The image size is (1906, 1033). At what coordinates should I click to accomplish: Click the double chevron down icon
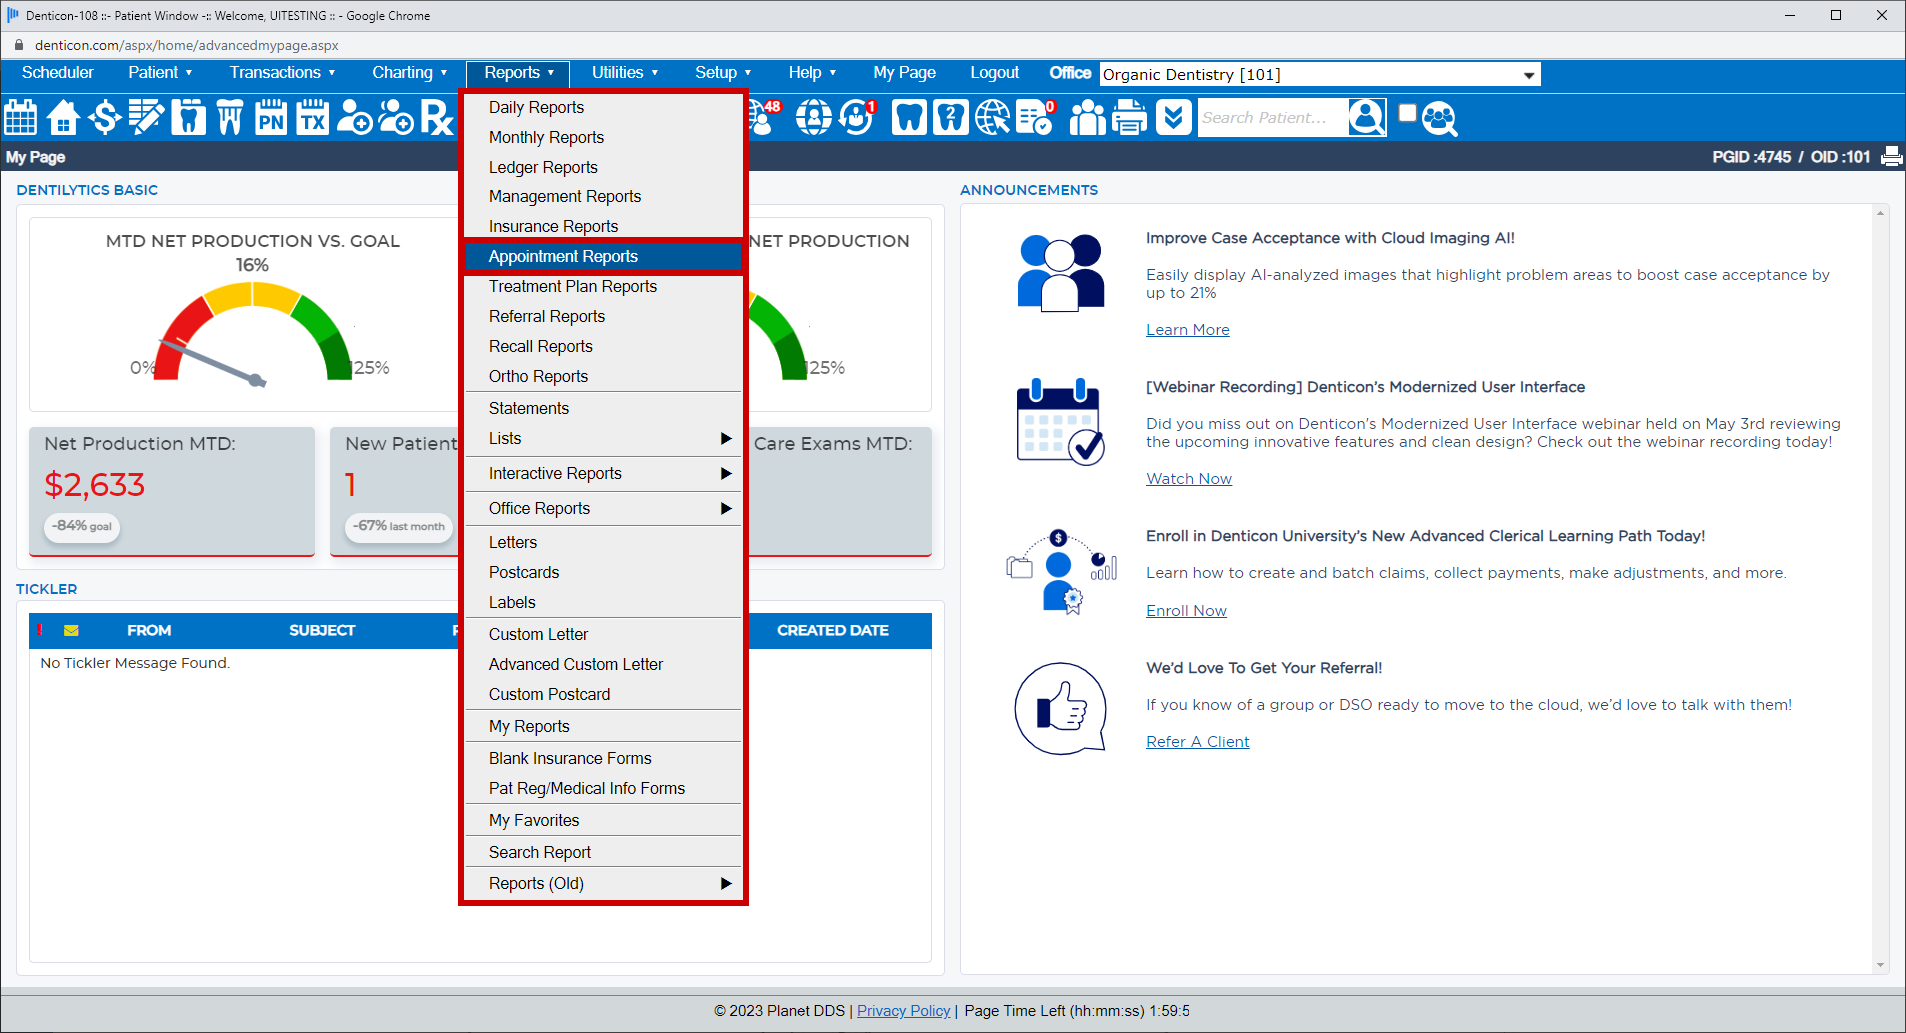pos(1173,117)
